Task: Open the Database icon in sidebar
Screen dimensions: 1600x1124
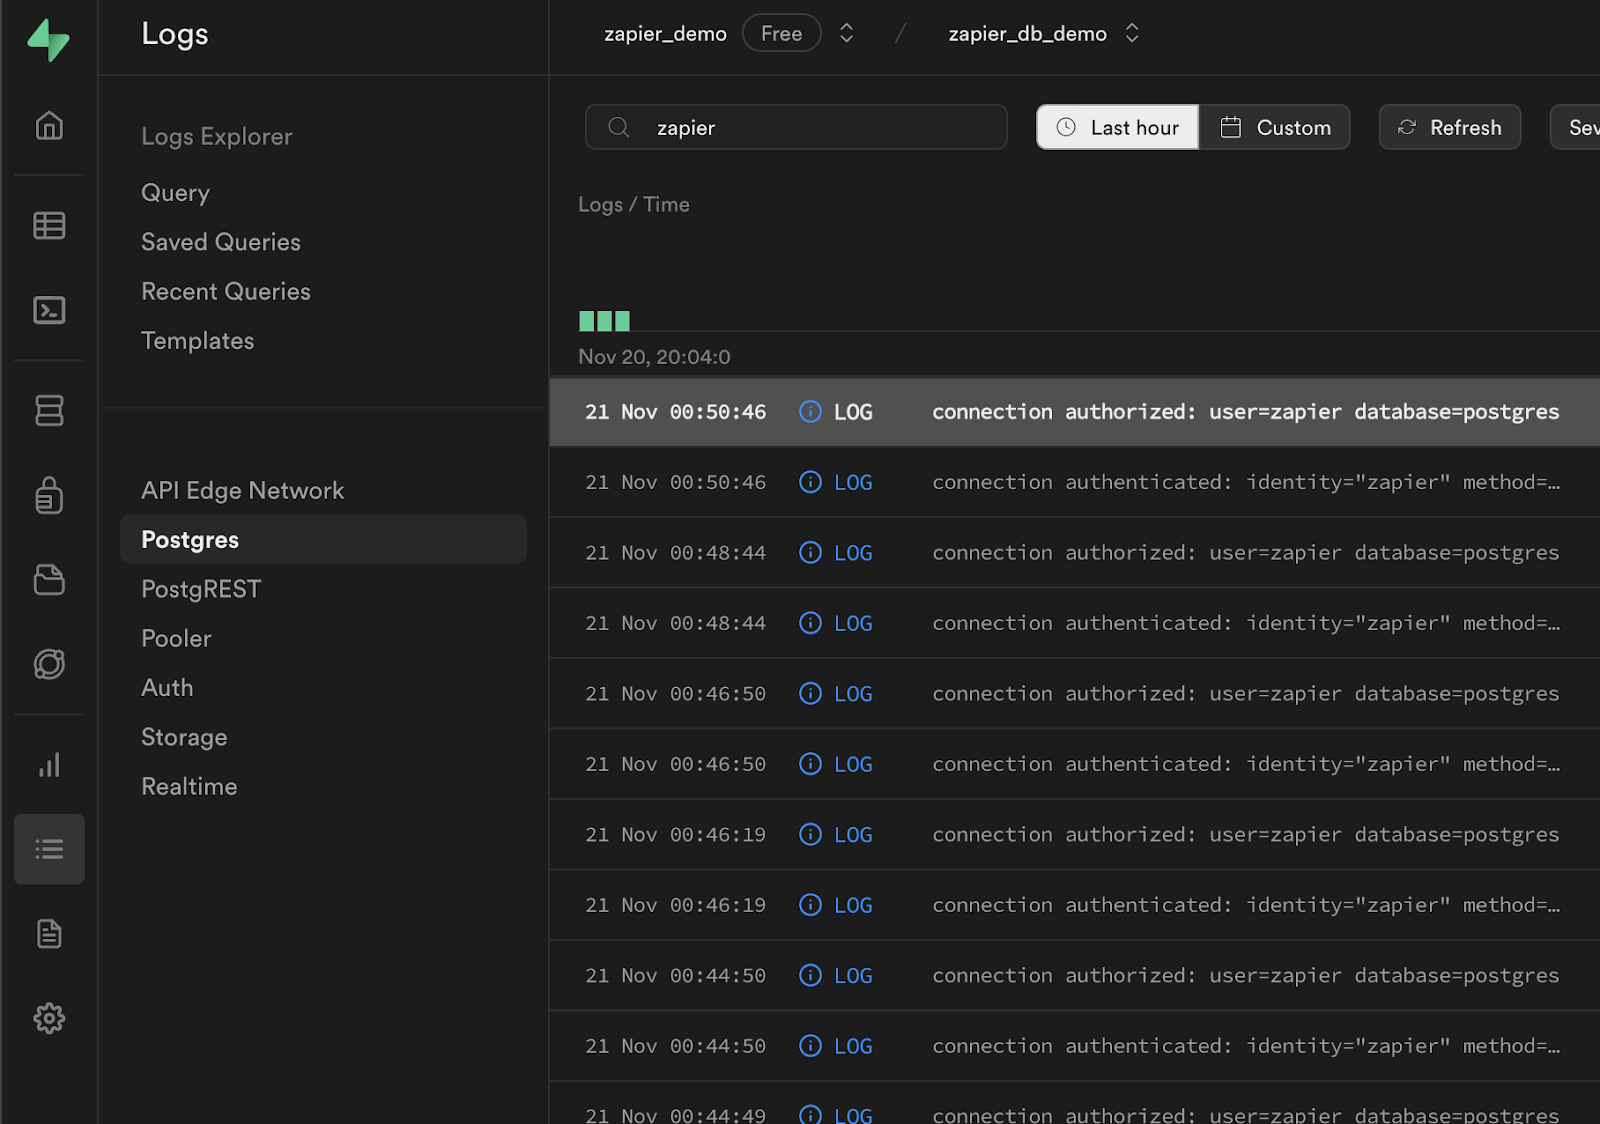Action: coord(49,410)
